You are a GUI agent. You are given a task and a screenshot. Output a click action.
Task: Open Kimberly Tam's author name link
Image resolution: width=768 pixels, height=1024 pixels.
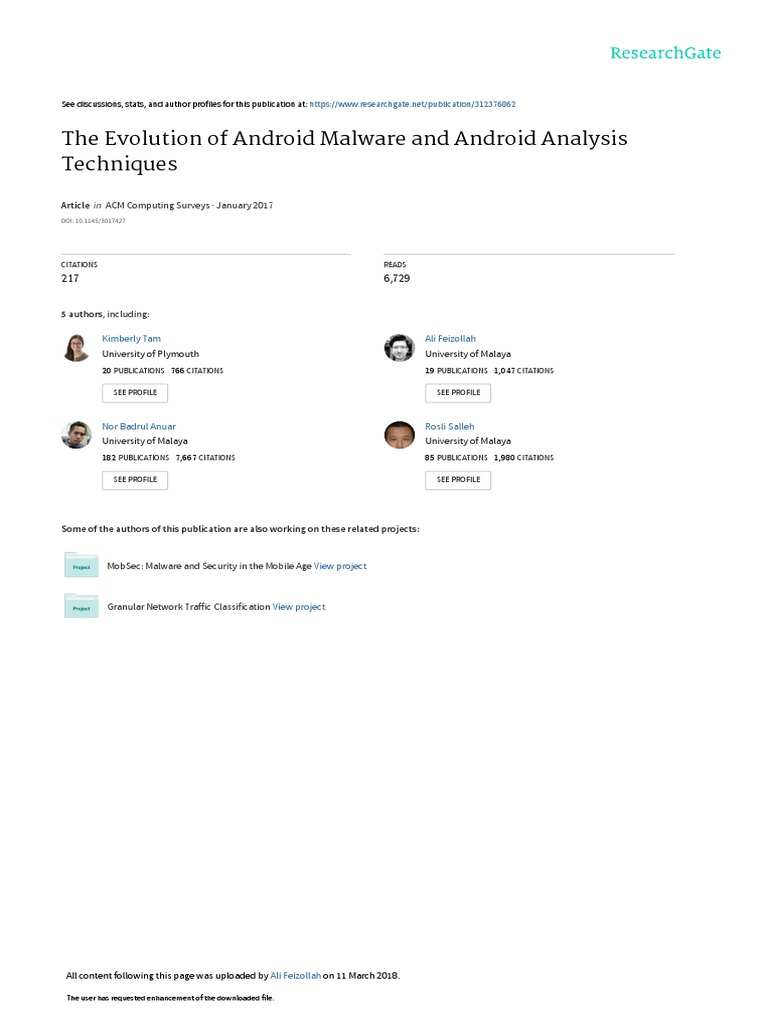tap(131, 339)
